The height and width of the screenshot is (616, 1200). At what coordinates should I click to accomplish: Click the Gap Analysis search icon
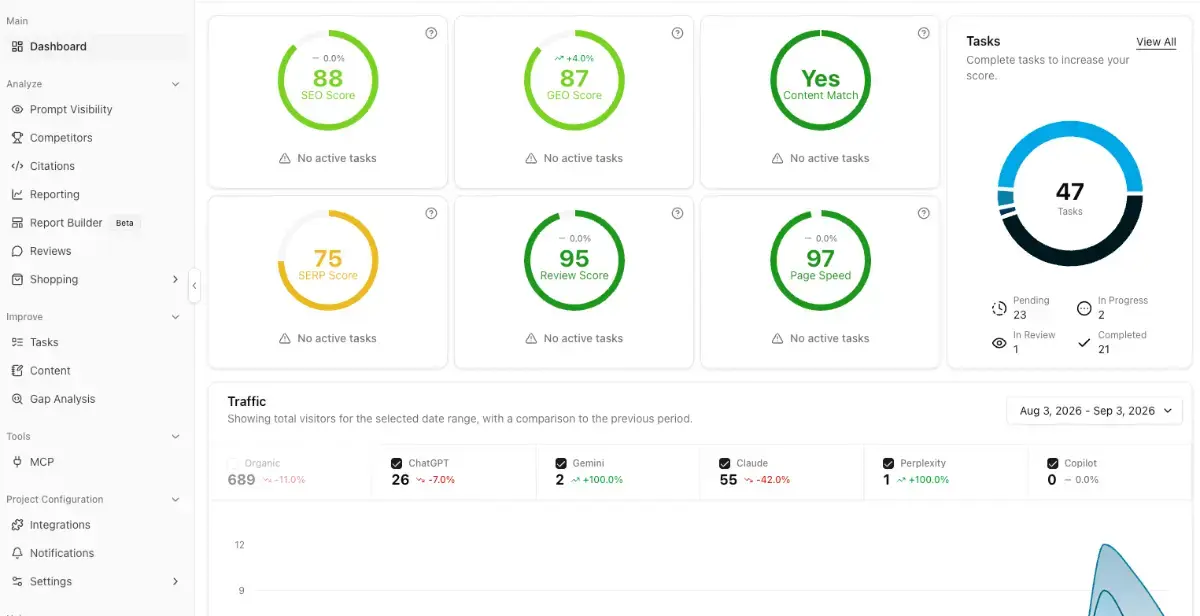click(x=17, y=399)
